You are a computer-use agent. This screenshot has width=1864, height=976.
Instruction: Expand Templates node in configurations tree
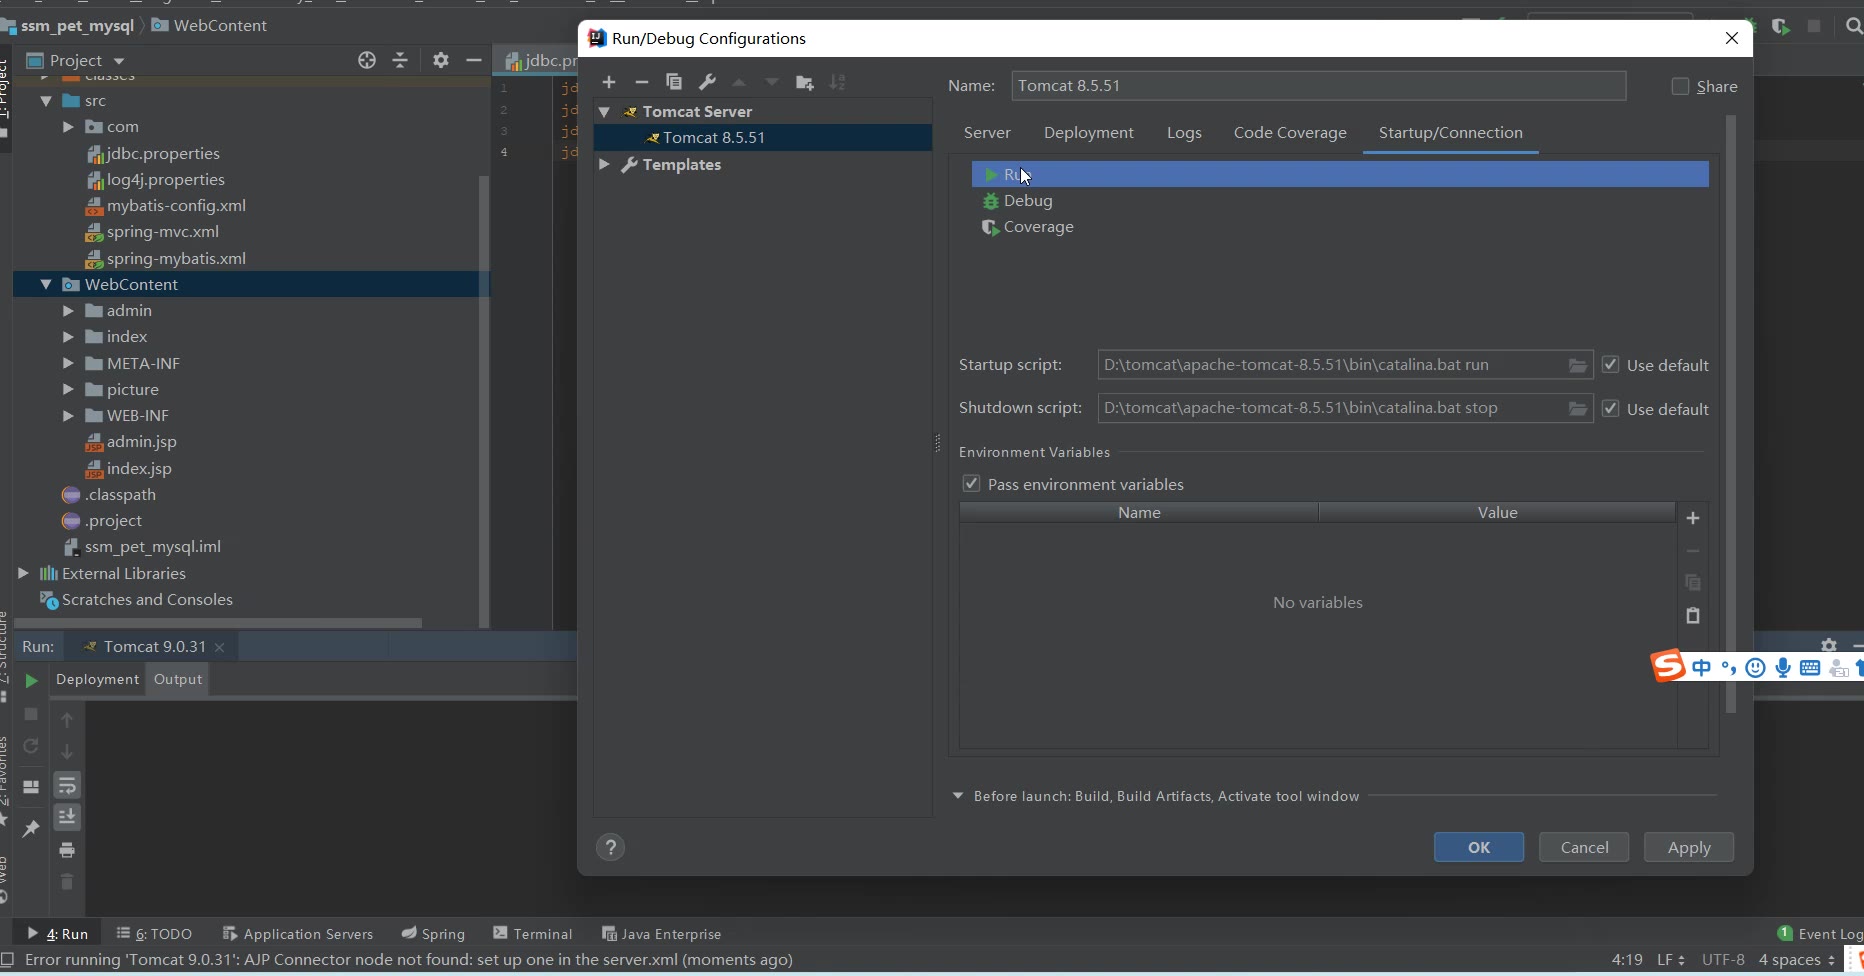click(x=604, y=164)
